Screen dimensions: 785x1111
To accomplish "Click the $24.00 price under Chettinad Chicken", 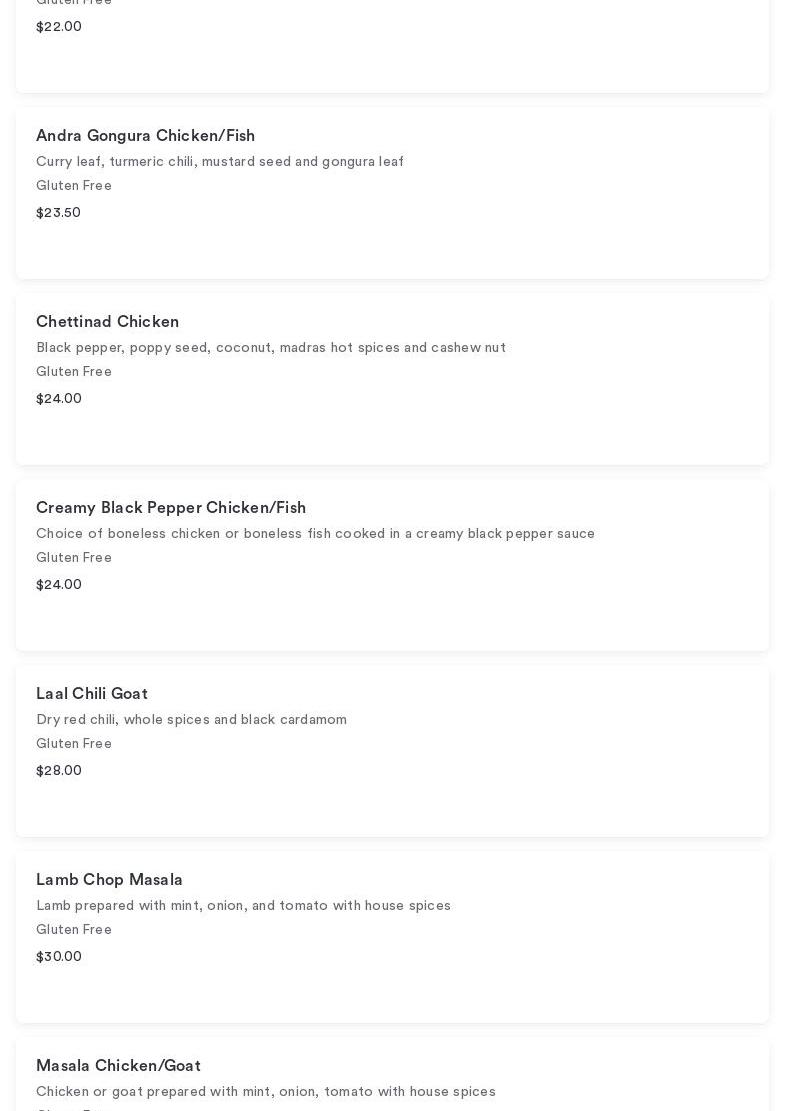I will point(59,399).
